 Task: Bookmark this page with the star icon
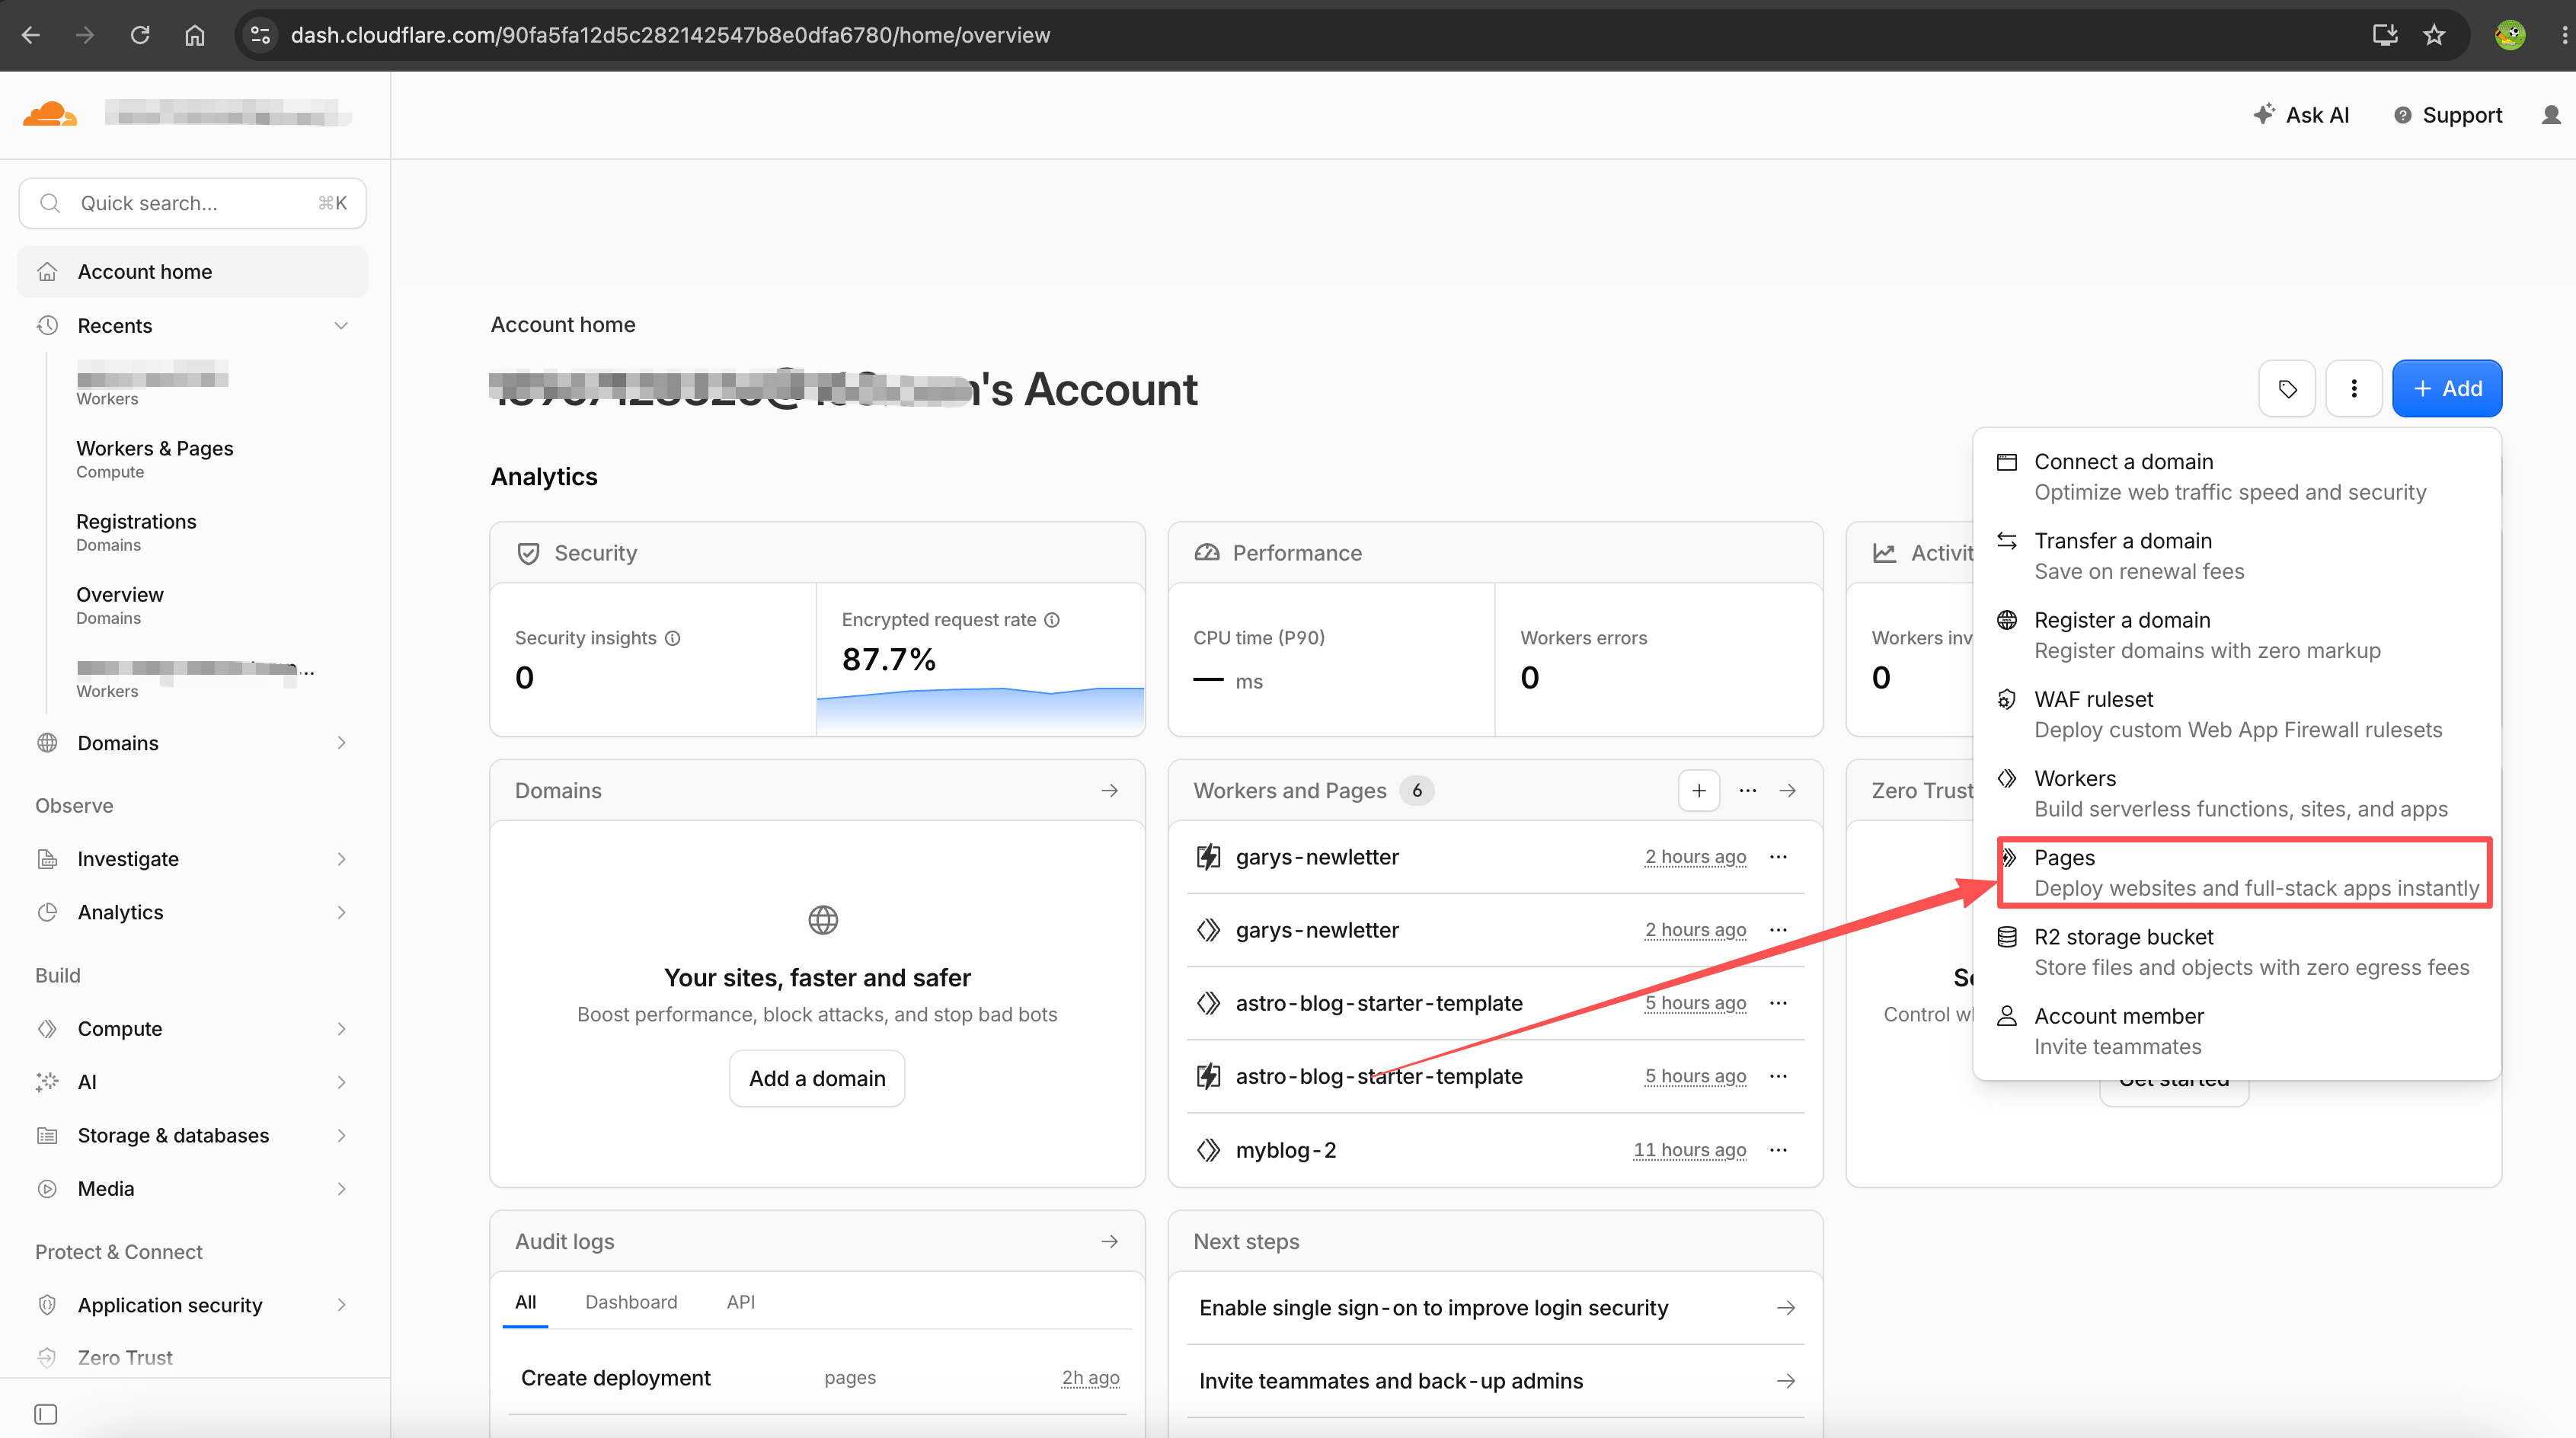(2434, 35)
